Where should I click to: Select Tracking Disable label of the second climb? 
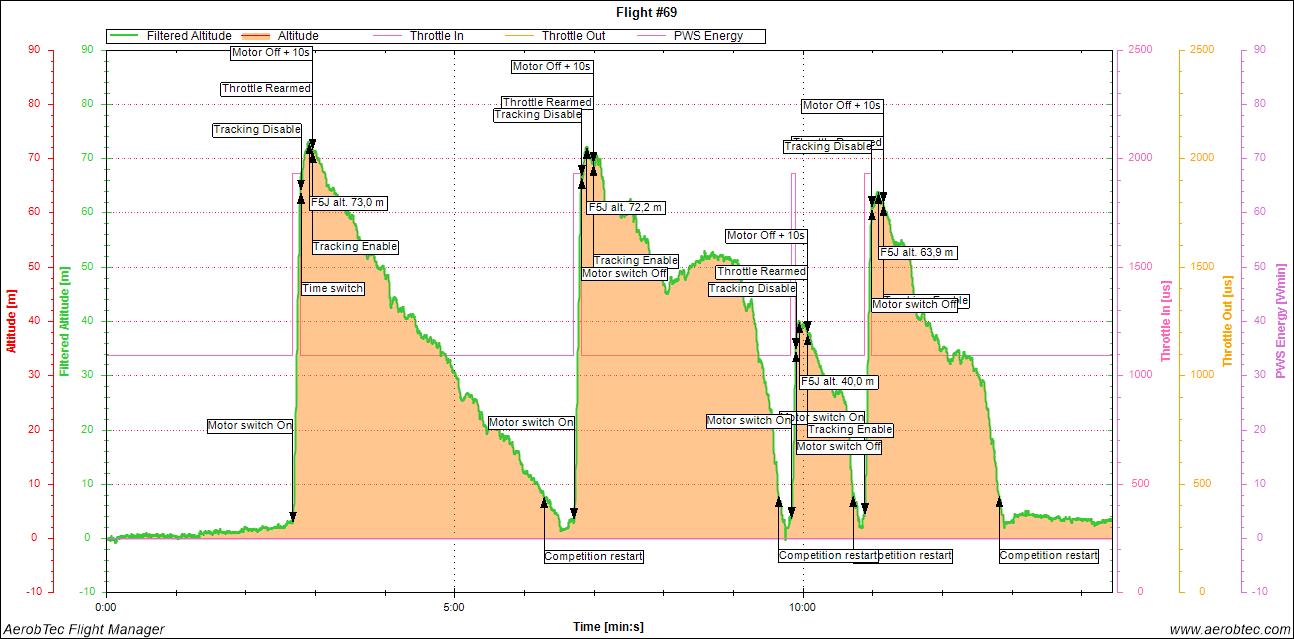pos(538,115)
